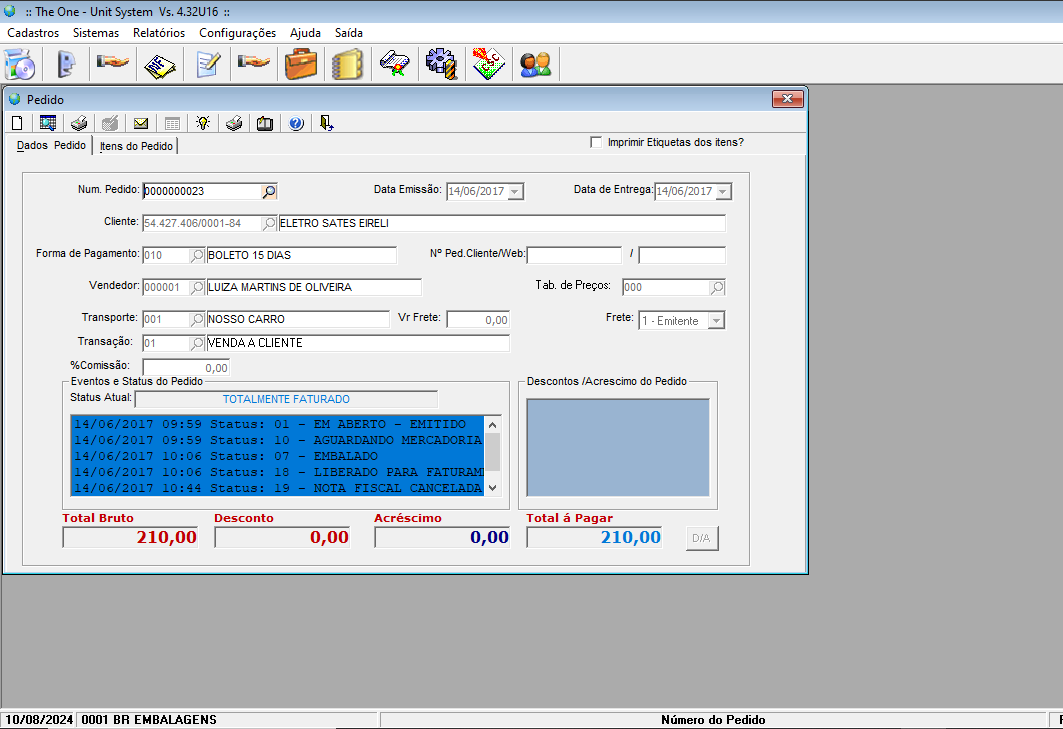1063x729 pixels.
Task: Select the status row 07 - EMBALADO
Action: click(x=277, y=456)
